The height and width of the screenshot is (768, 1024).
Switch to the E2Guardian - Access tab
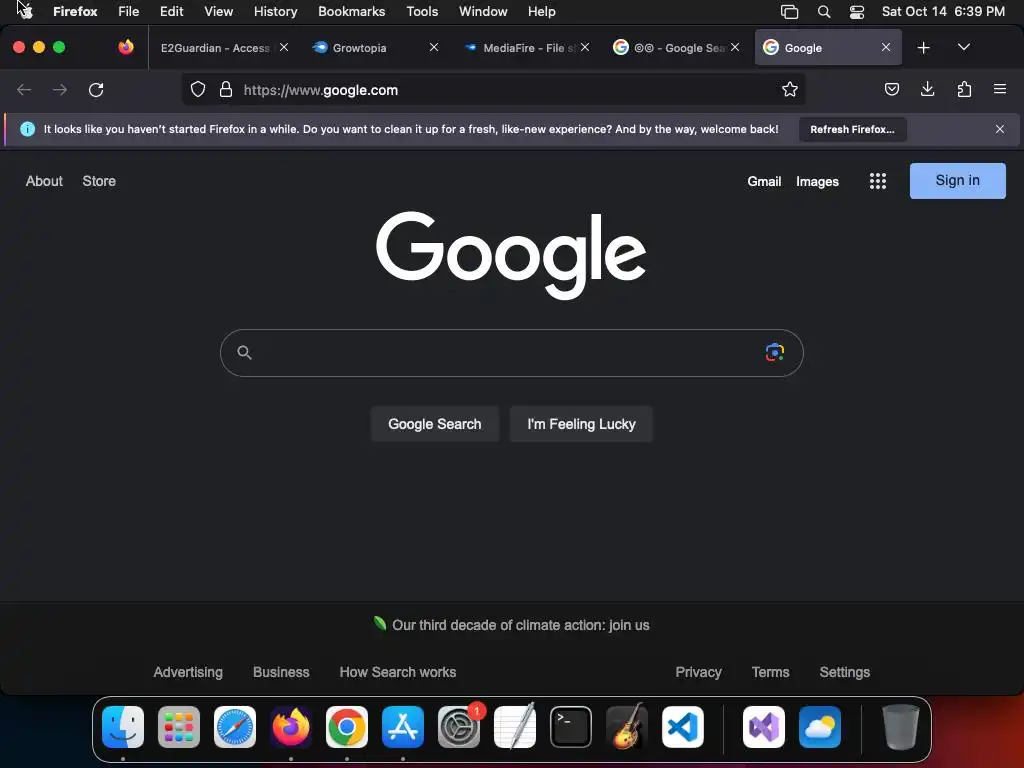(x=223, y=48)
